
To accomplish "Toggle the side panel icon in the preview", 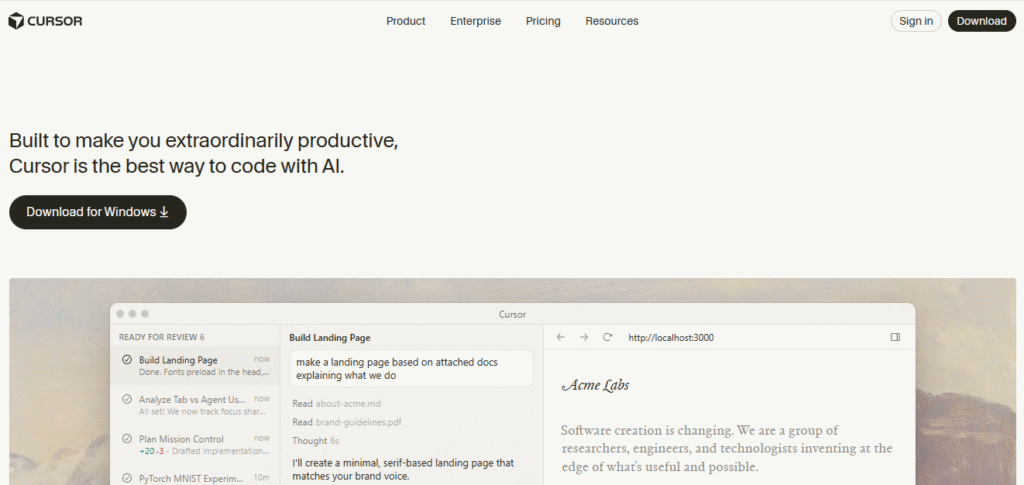I will pyautogui.click(x=895, y=338).
